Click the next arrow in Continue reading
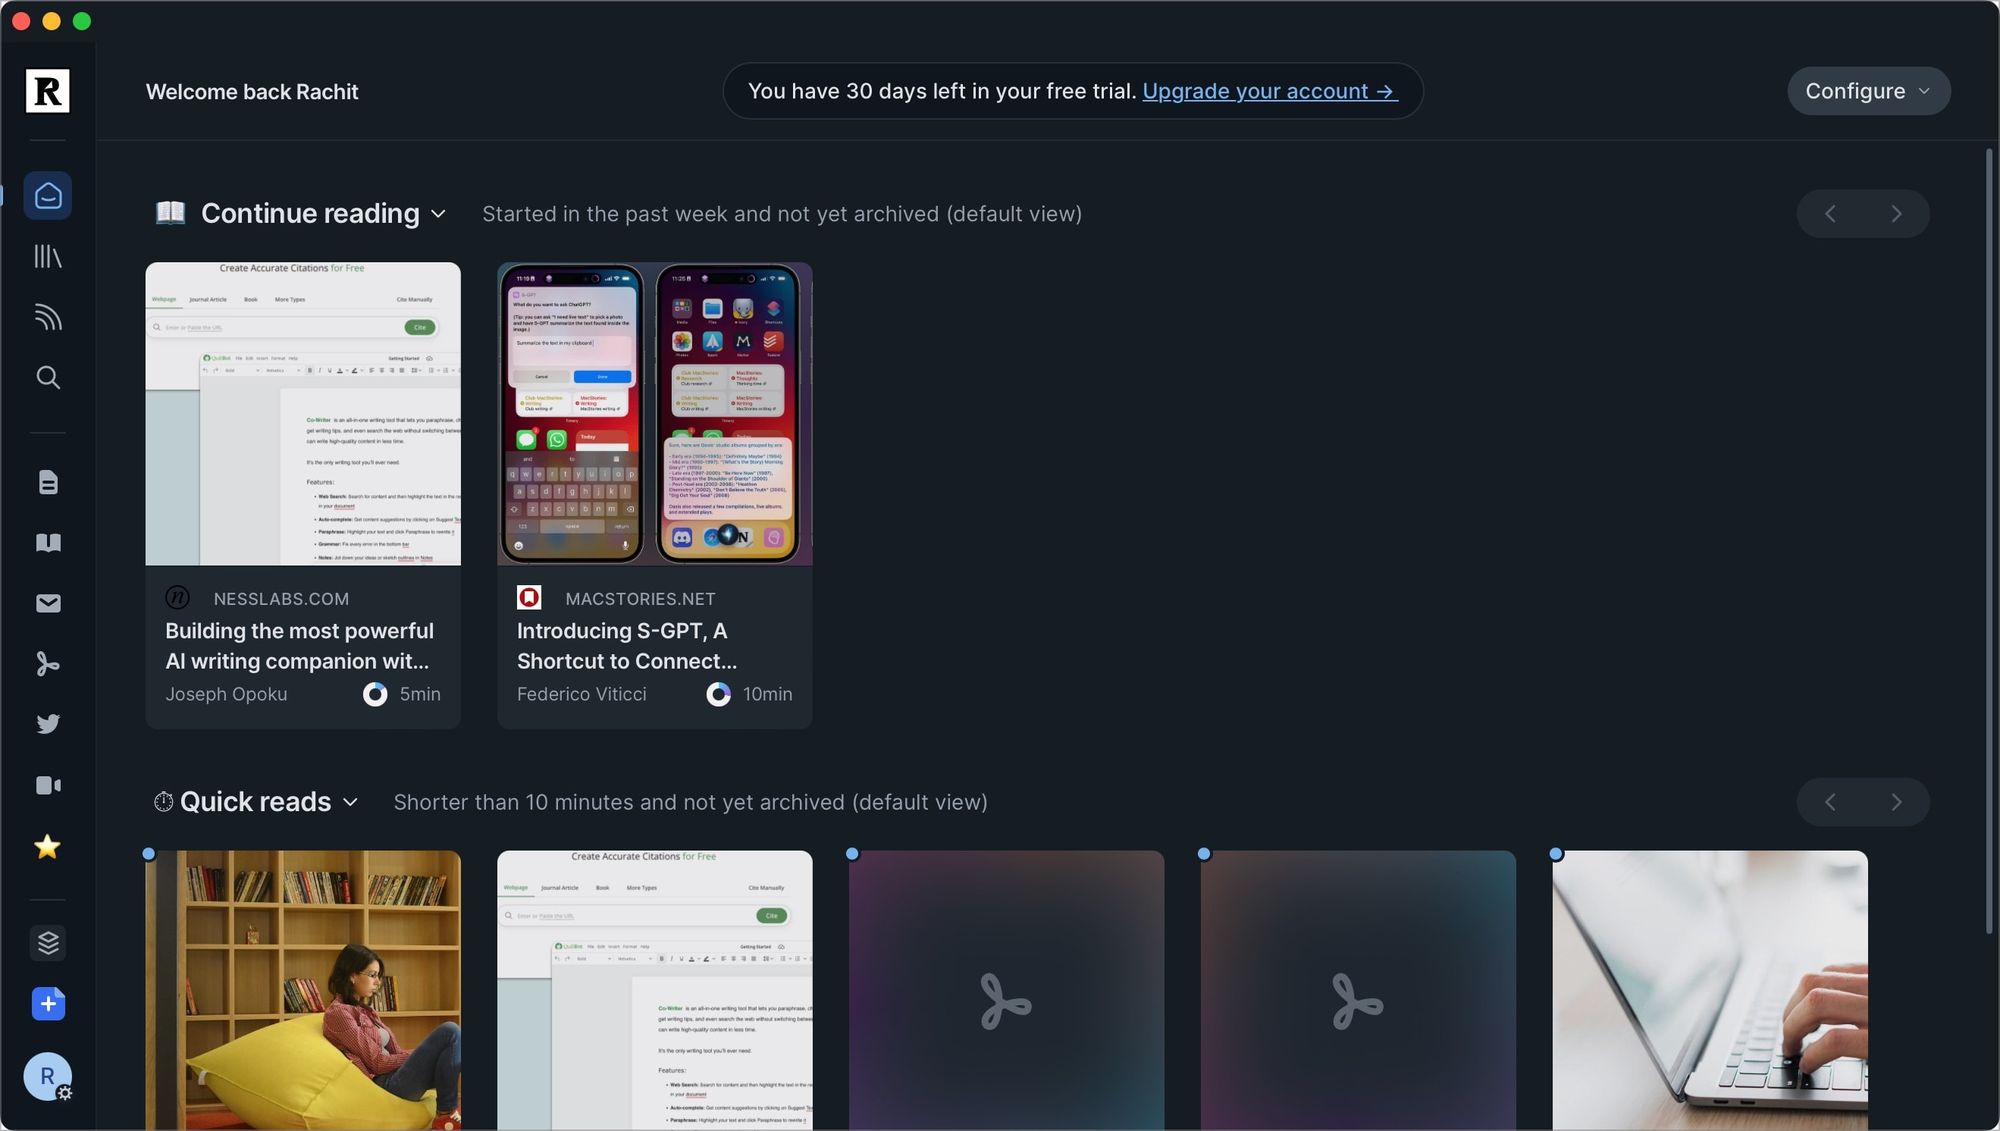Viewport: 2000px width, 1131px height. pyautogui.click(x=1897, y=213)
